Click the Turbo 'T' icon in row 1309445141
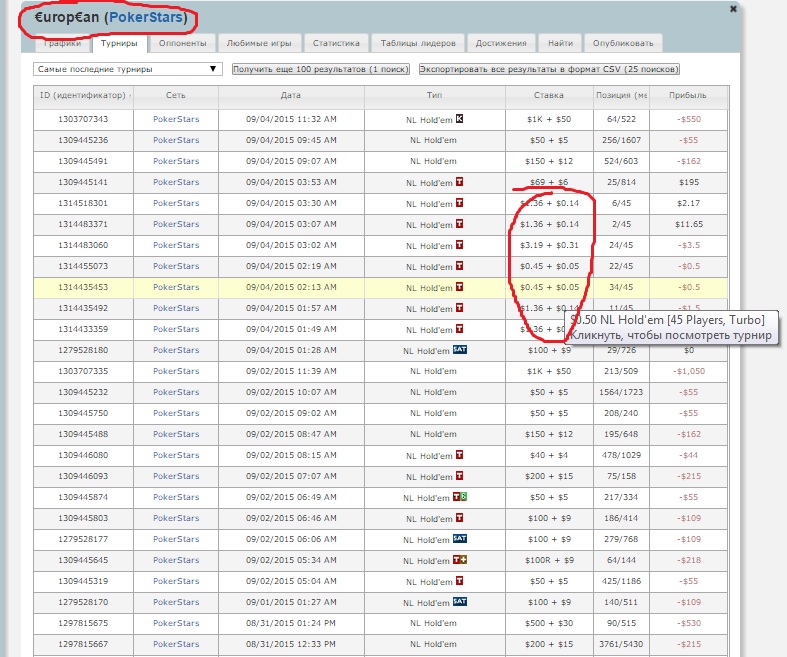Viewport: 787px width, 657px height. tap(459, 182)
